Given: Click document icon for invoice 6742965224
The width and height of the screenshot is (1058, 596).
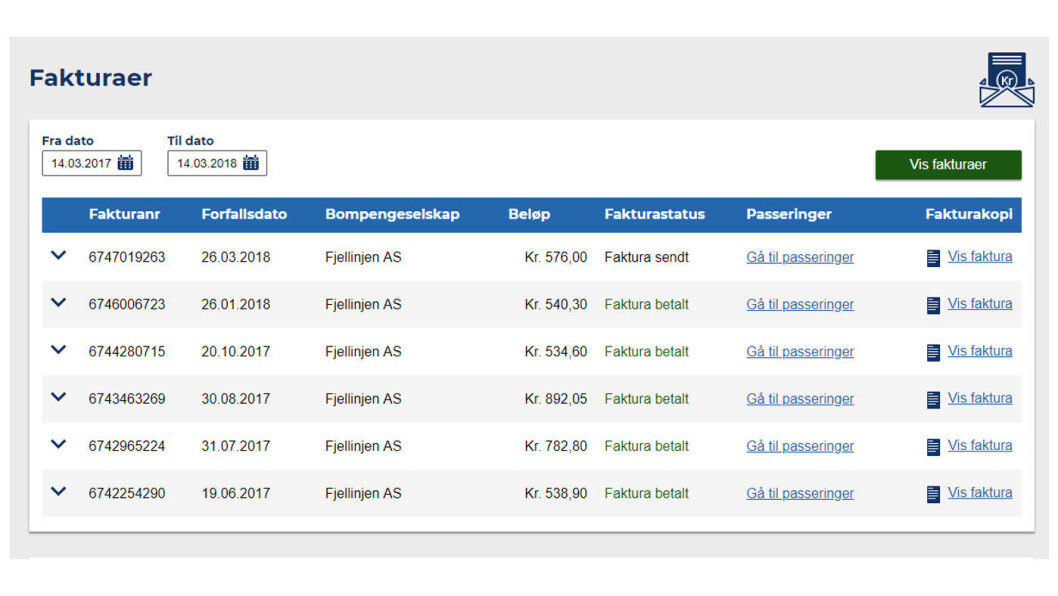Looking at the screenshot, I should 933,447.
